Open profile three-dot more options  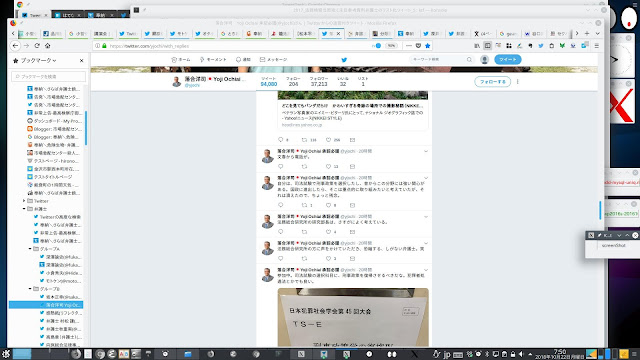[518, 82]
